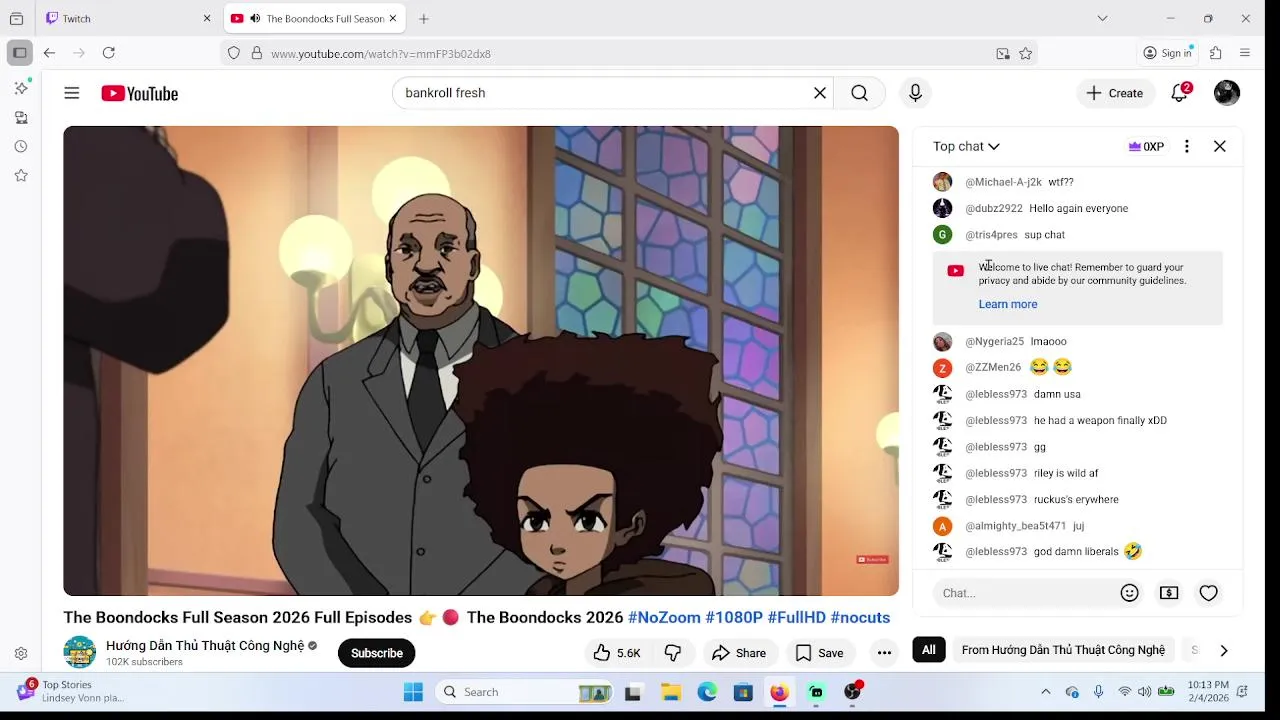Open sidebar settings gear
Screen dimensions: 1280x720
(21, 654)
